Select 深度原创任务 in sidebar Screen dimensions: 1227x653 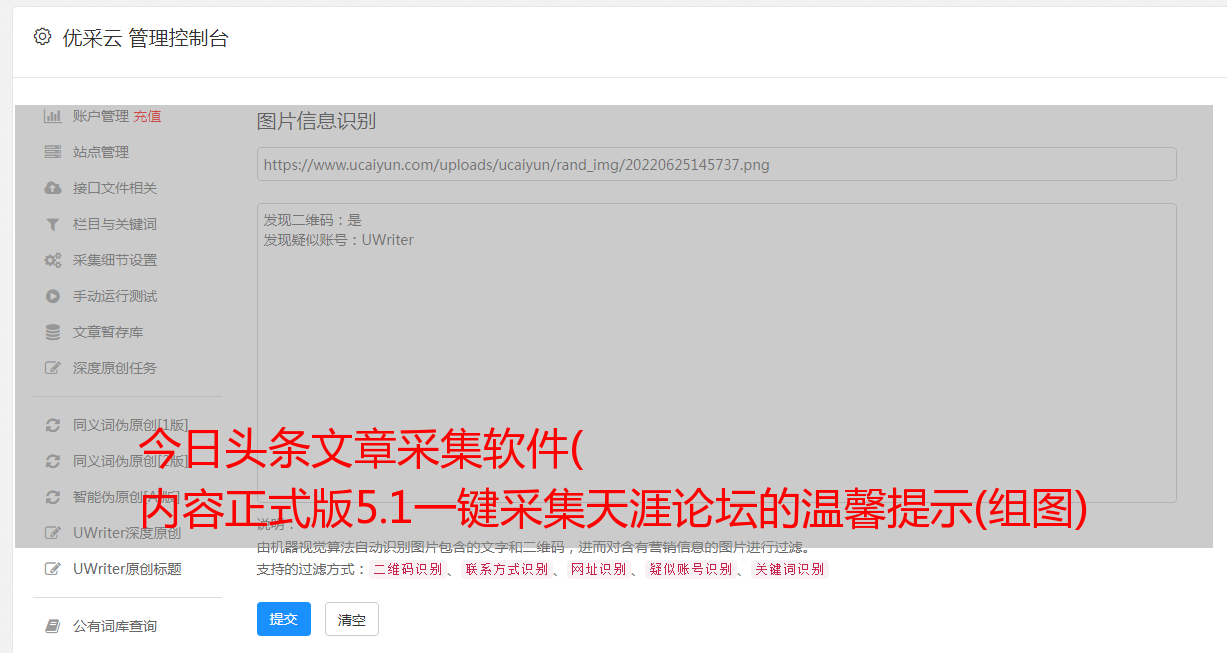pos(115,368)
